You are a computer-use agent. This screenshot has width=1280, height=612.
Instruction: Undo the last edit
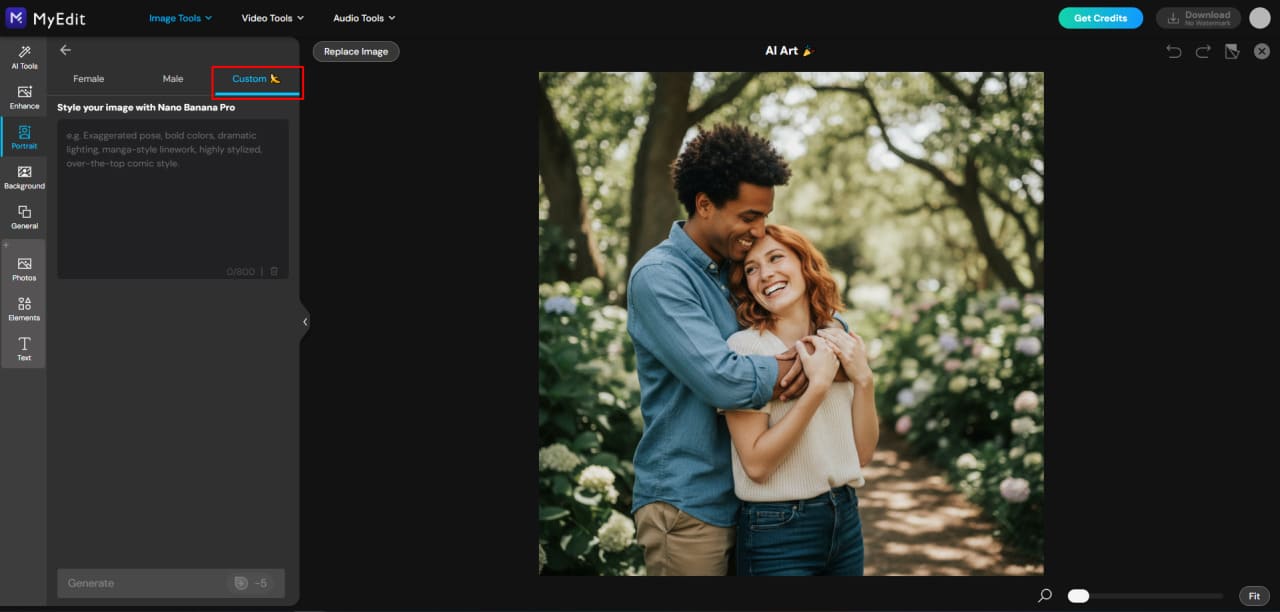[1174, 51]
